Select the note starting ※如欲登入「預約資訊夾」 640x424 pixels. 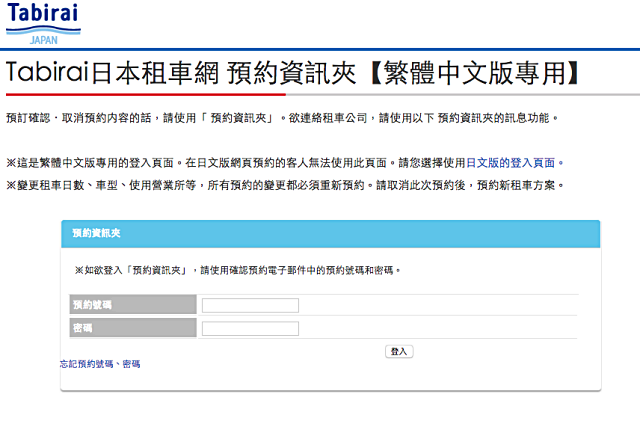pos(238,270)
